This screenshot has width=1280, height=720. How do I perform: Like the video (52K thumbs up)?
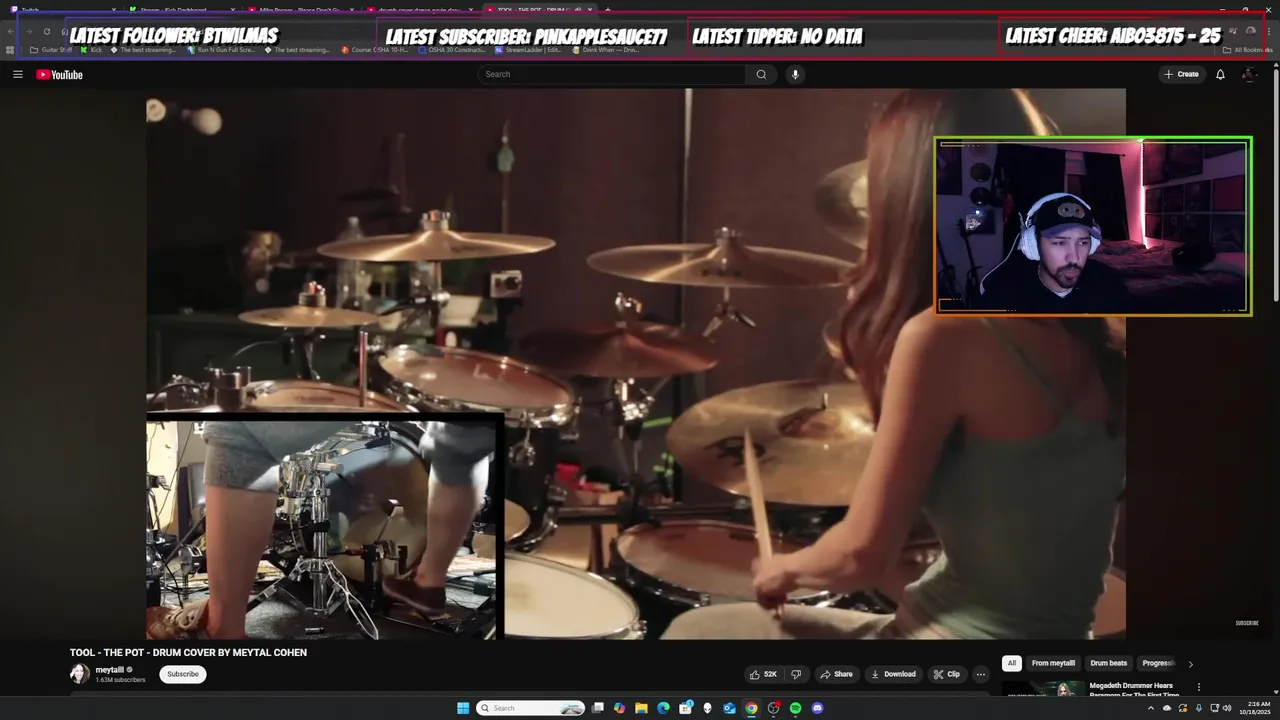tap(763, 674)
